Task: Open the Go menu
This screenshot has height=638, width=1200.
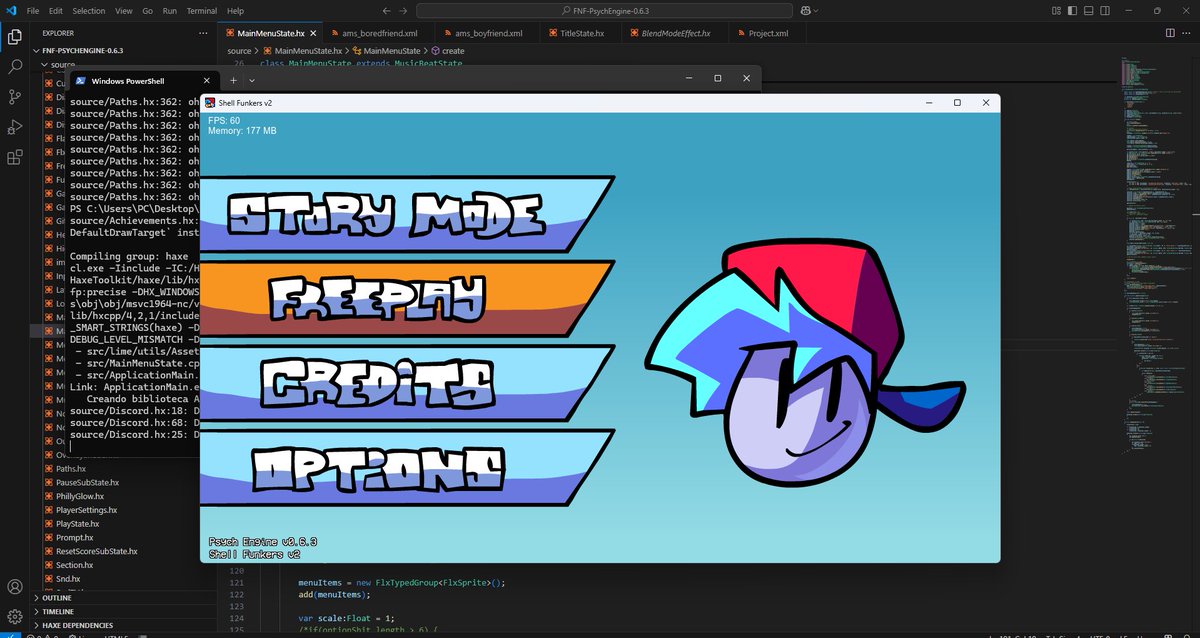Action: (x=147, y=10)
